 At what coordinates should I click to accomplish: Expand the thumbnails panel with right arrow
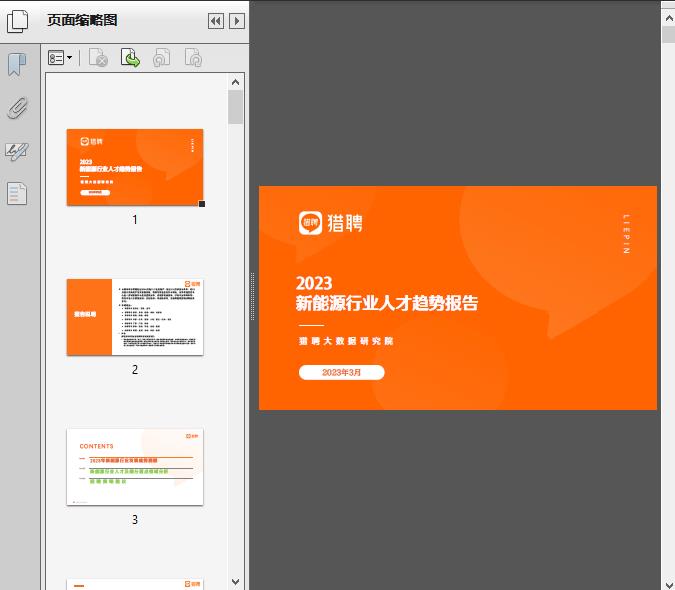237,21
